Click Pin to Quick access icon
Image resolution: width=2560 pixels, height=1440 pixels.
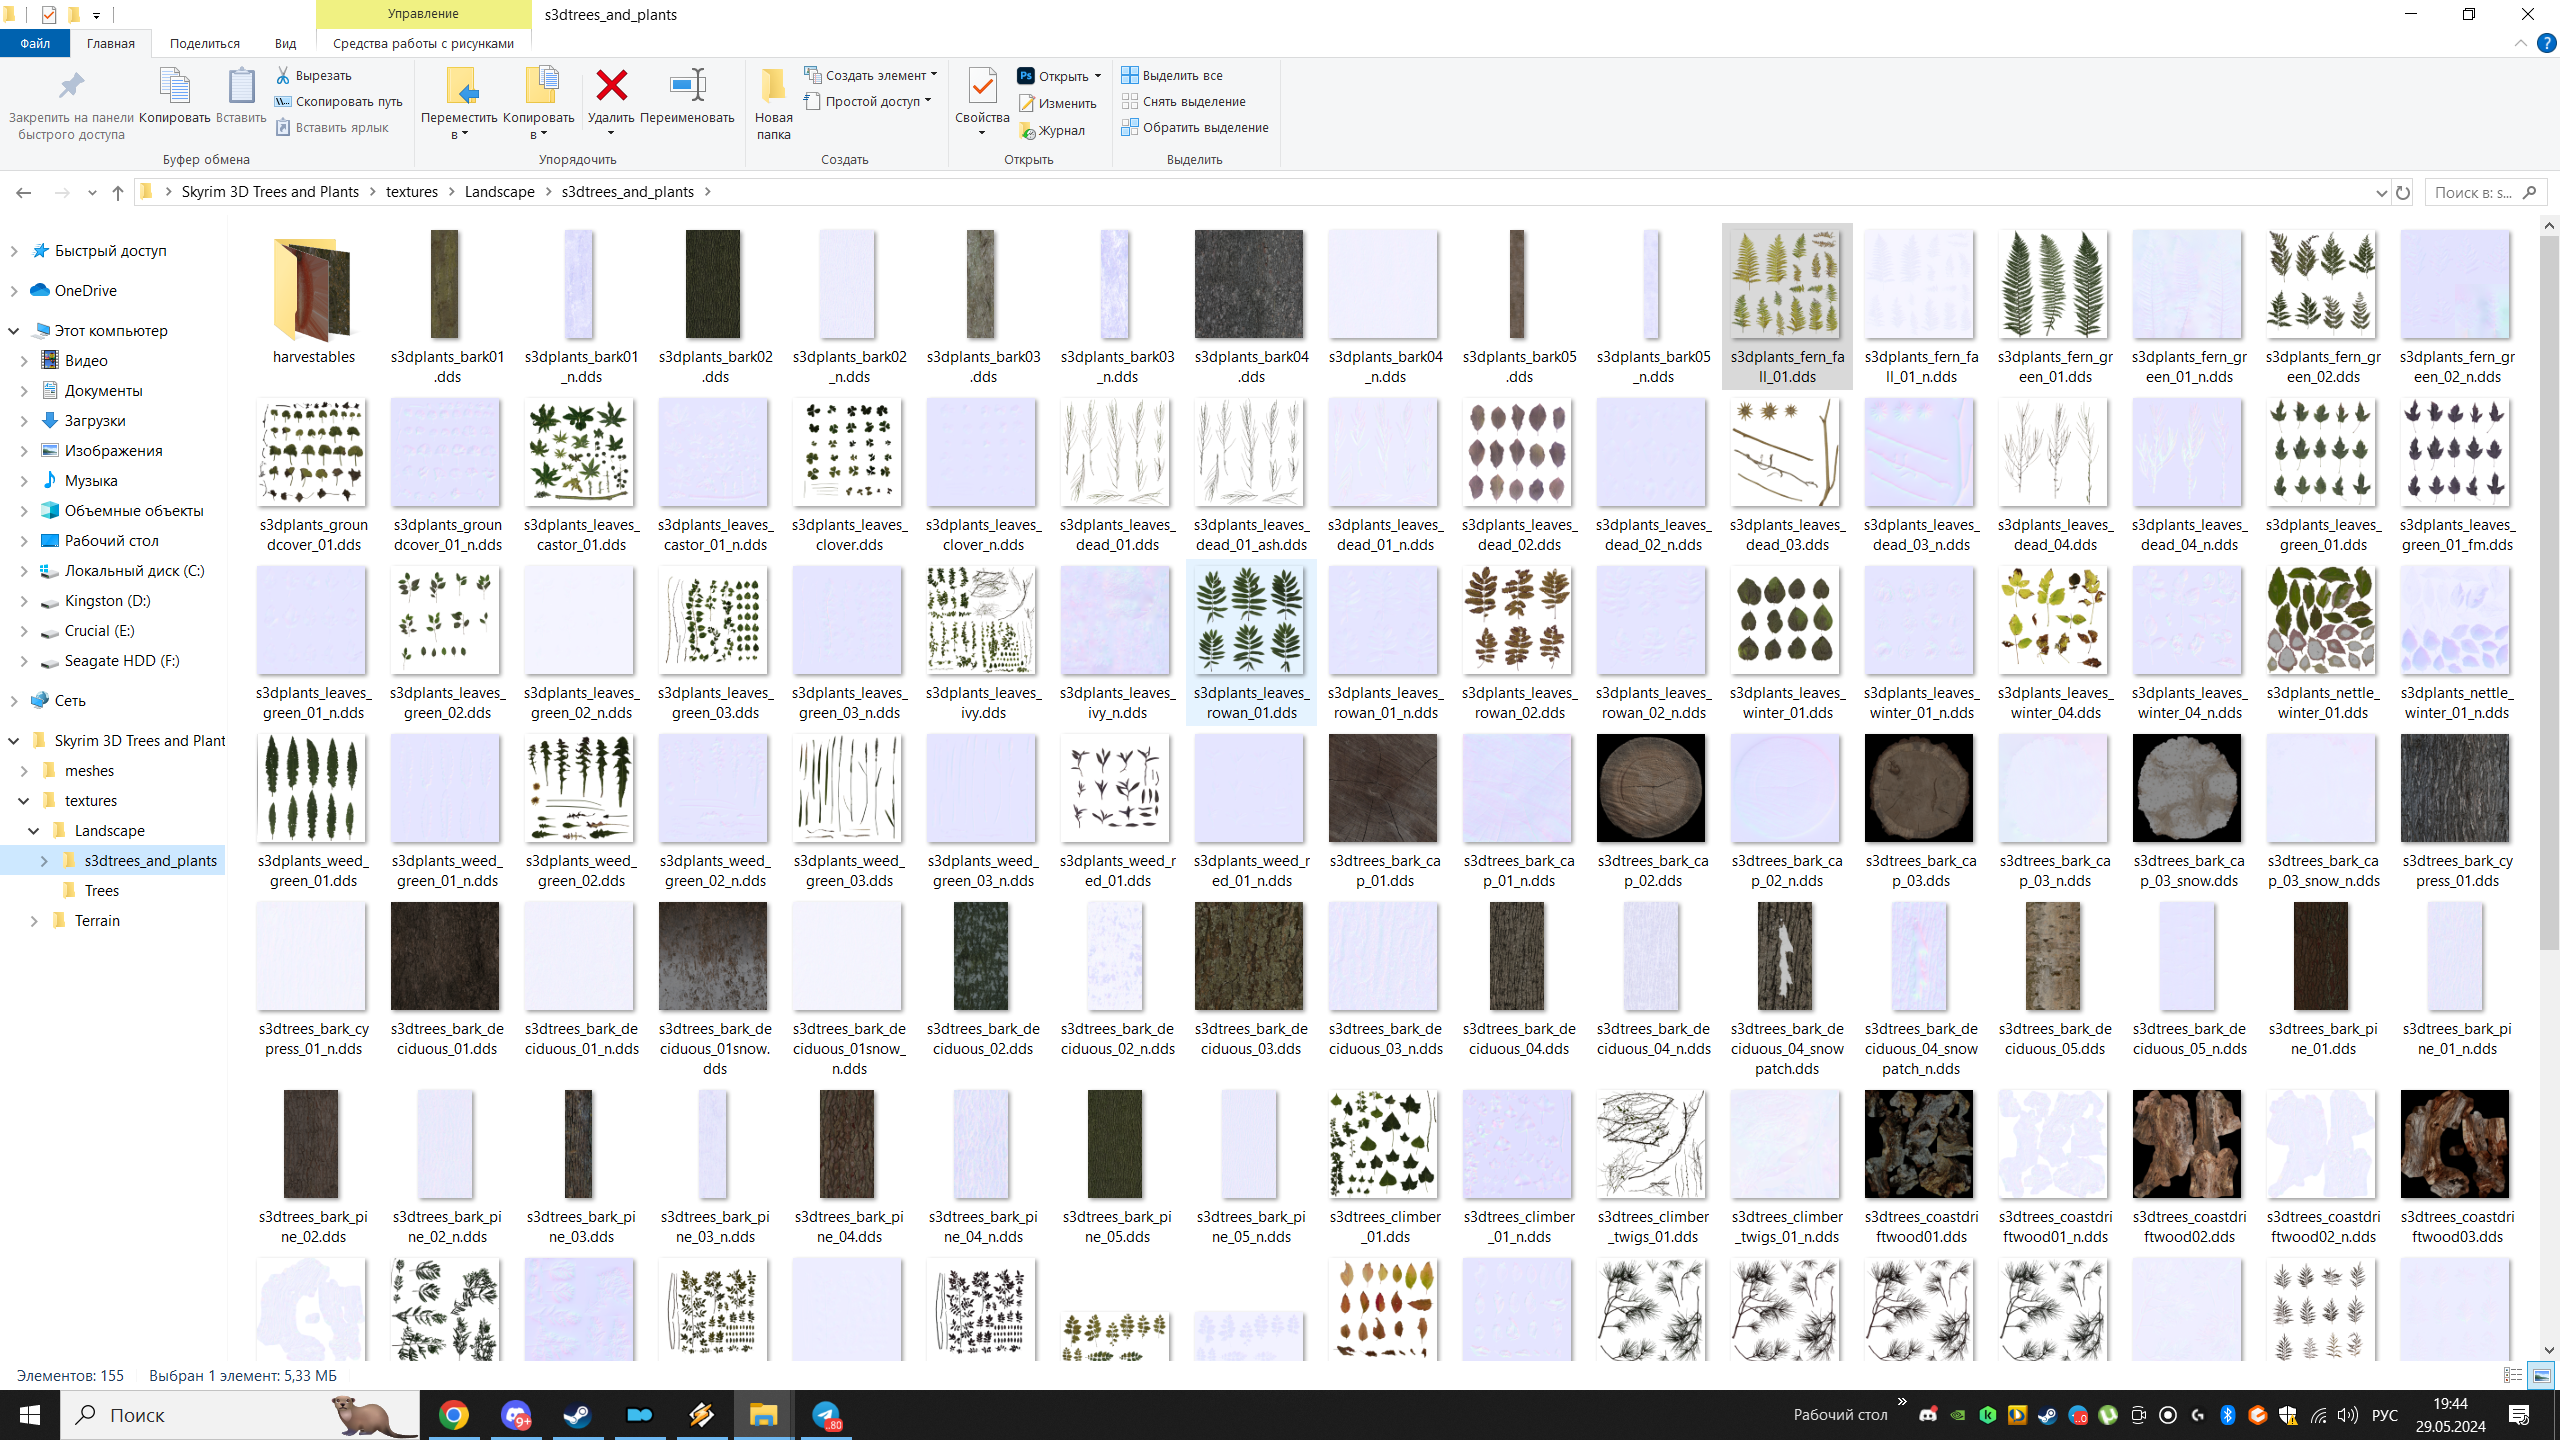[71, 86]
